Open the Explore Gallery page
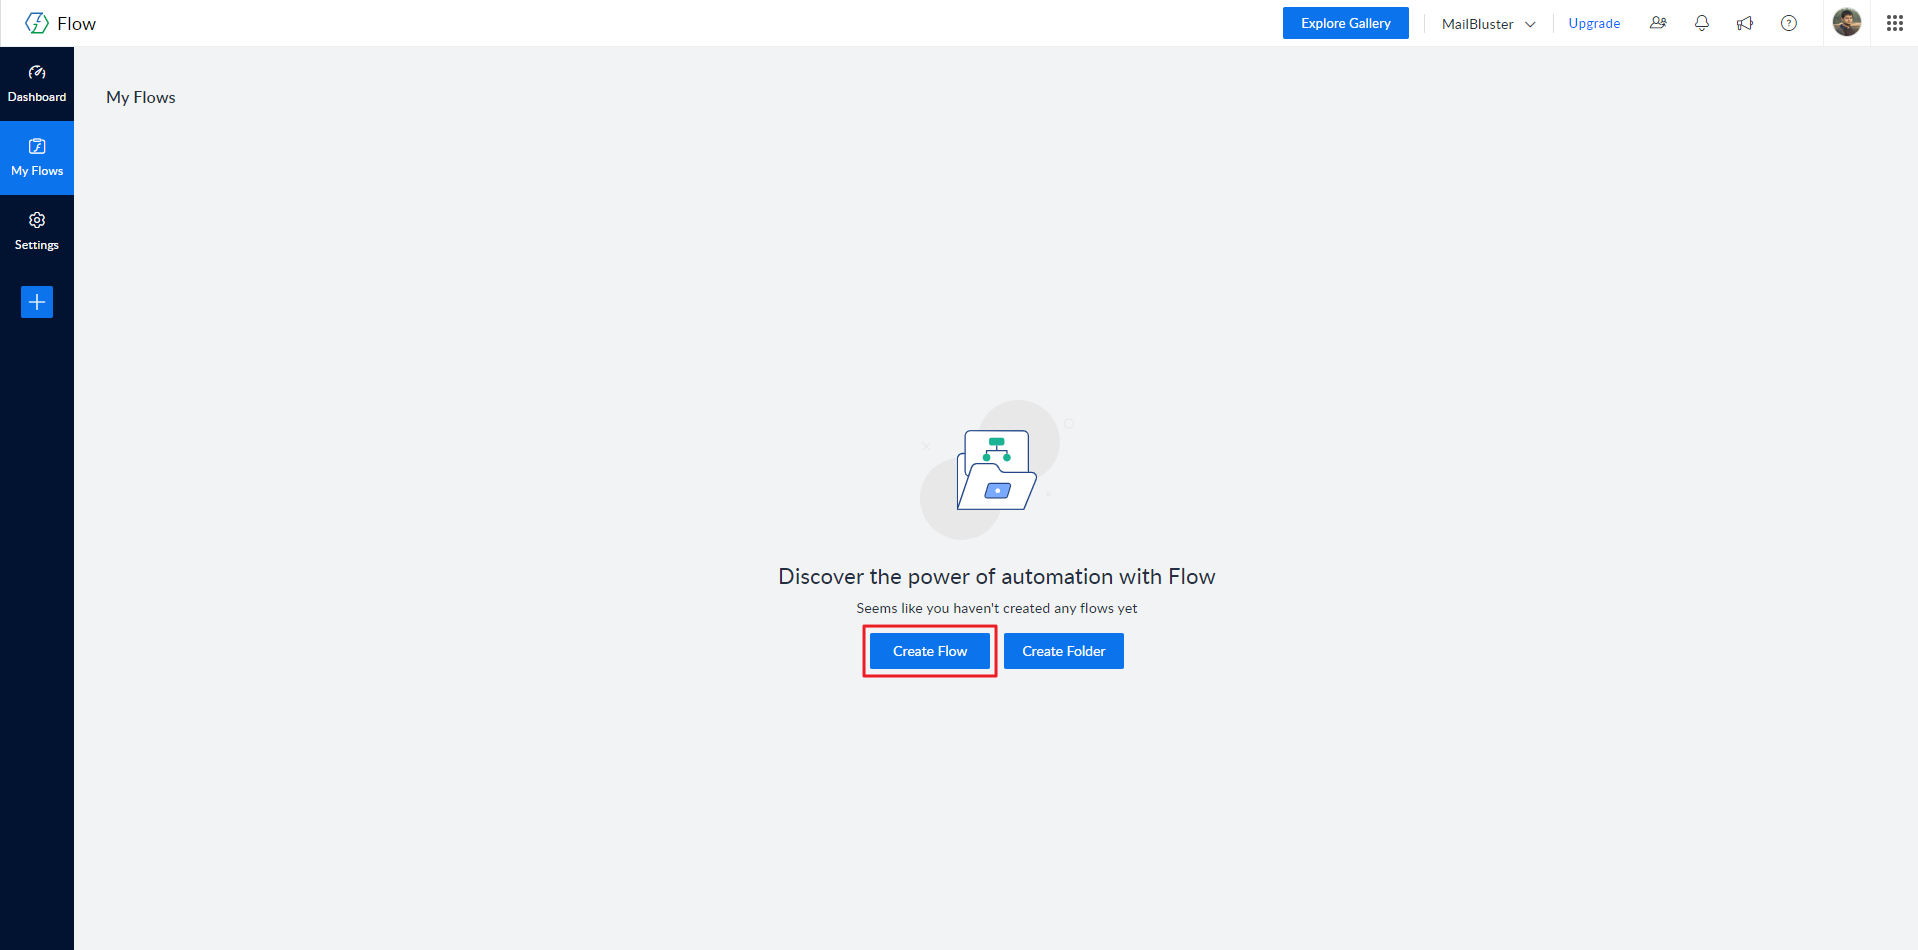Screen dimensions: 1918x950 coord(1345,23)
